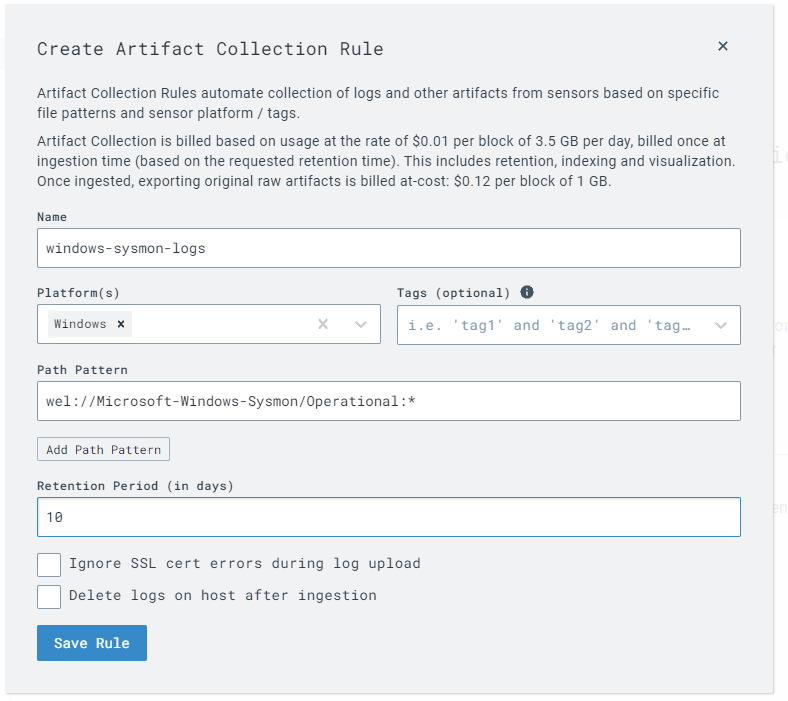
Task: Expand the Platform(s) dropdown
Action: pos(361,325)
